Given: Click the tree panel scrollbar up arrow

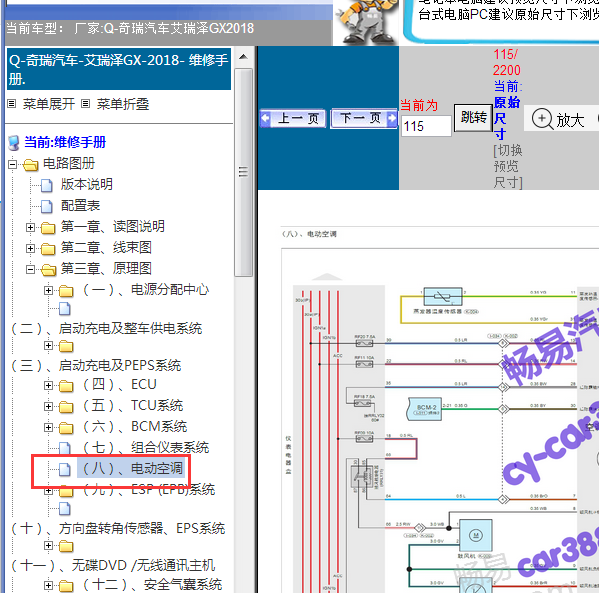Looking at the screenshot, I should (x=243, y=57).
